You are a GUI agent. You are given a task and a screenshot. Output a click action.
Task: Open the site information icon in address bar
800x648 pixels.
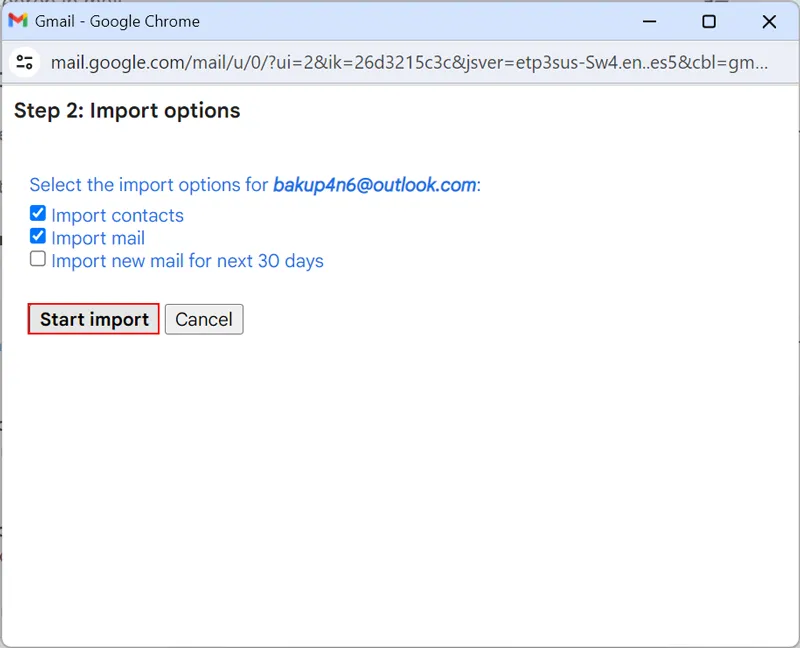point(25,63)
